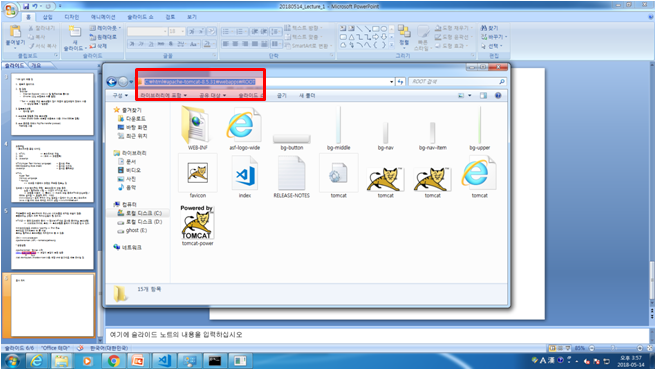Viewport: 656px width, 370px height.
Task: Open 구성 dropdown in Explorer toolbar
Action: [x=120, y=95]
